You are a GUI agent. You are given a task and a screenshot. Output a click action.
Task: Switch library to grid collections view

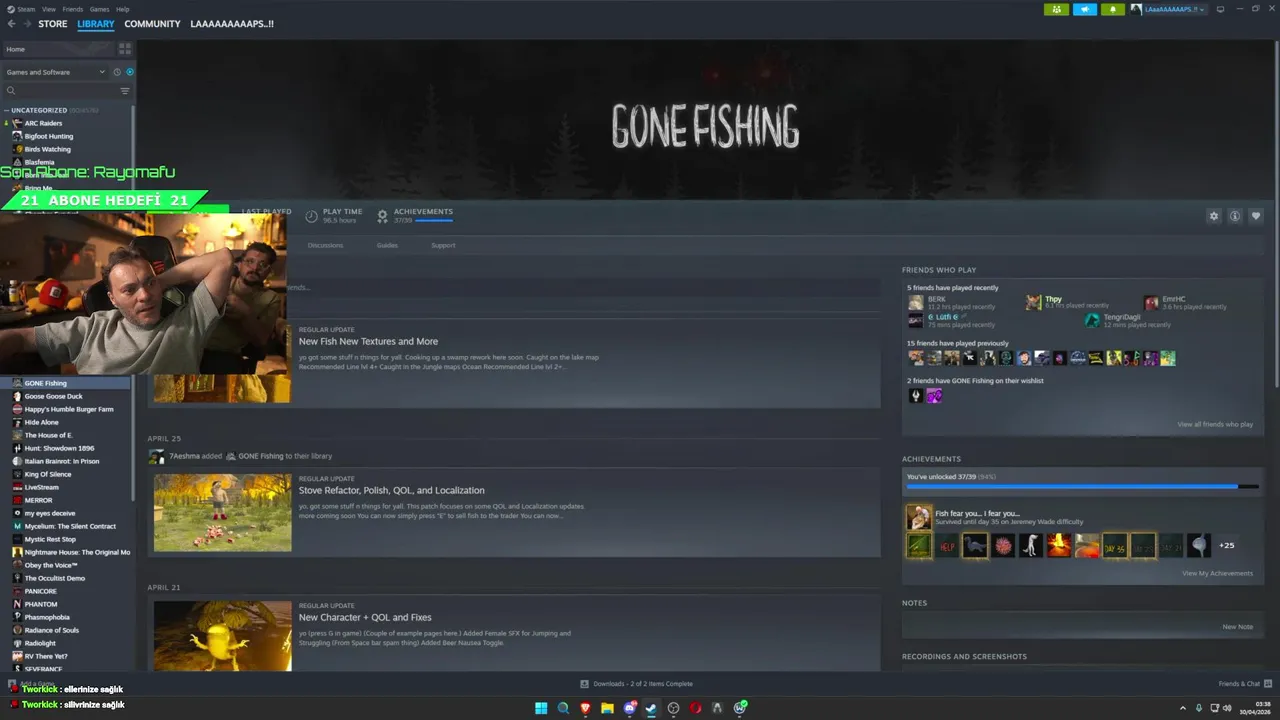(125, 48)
